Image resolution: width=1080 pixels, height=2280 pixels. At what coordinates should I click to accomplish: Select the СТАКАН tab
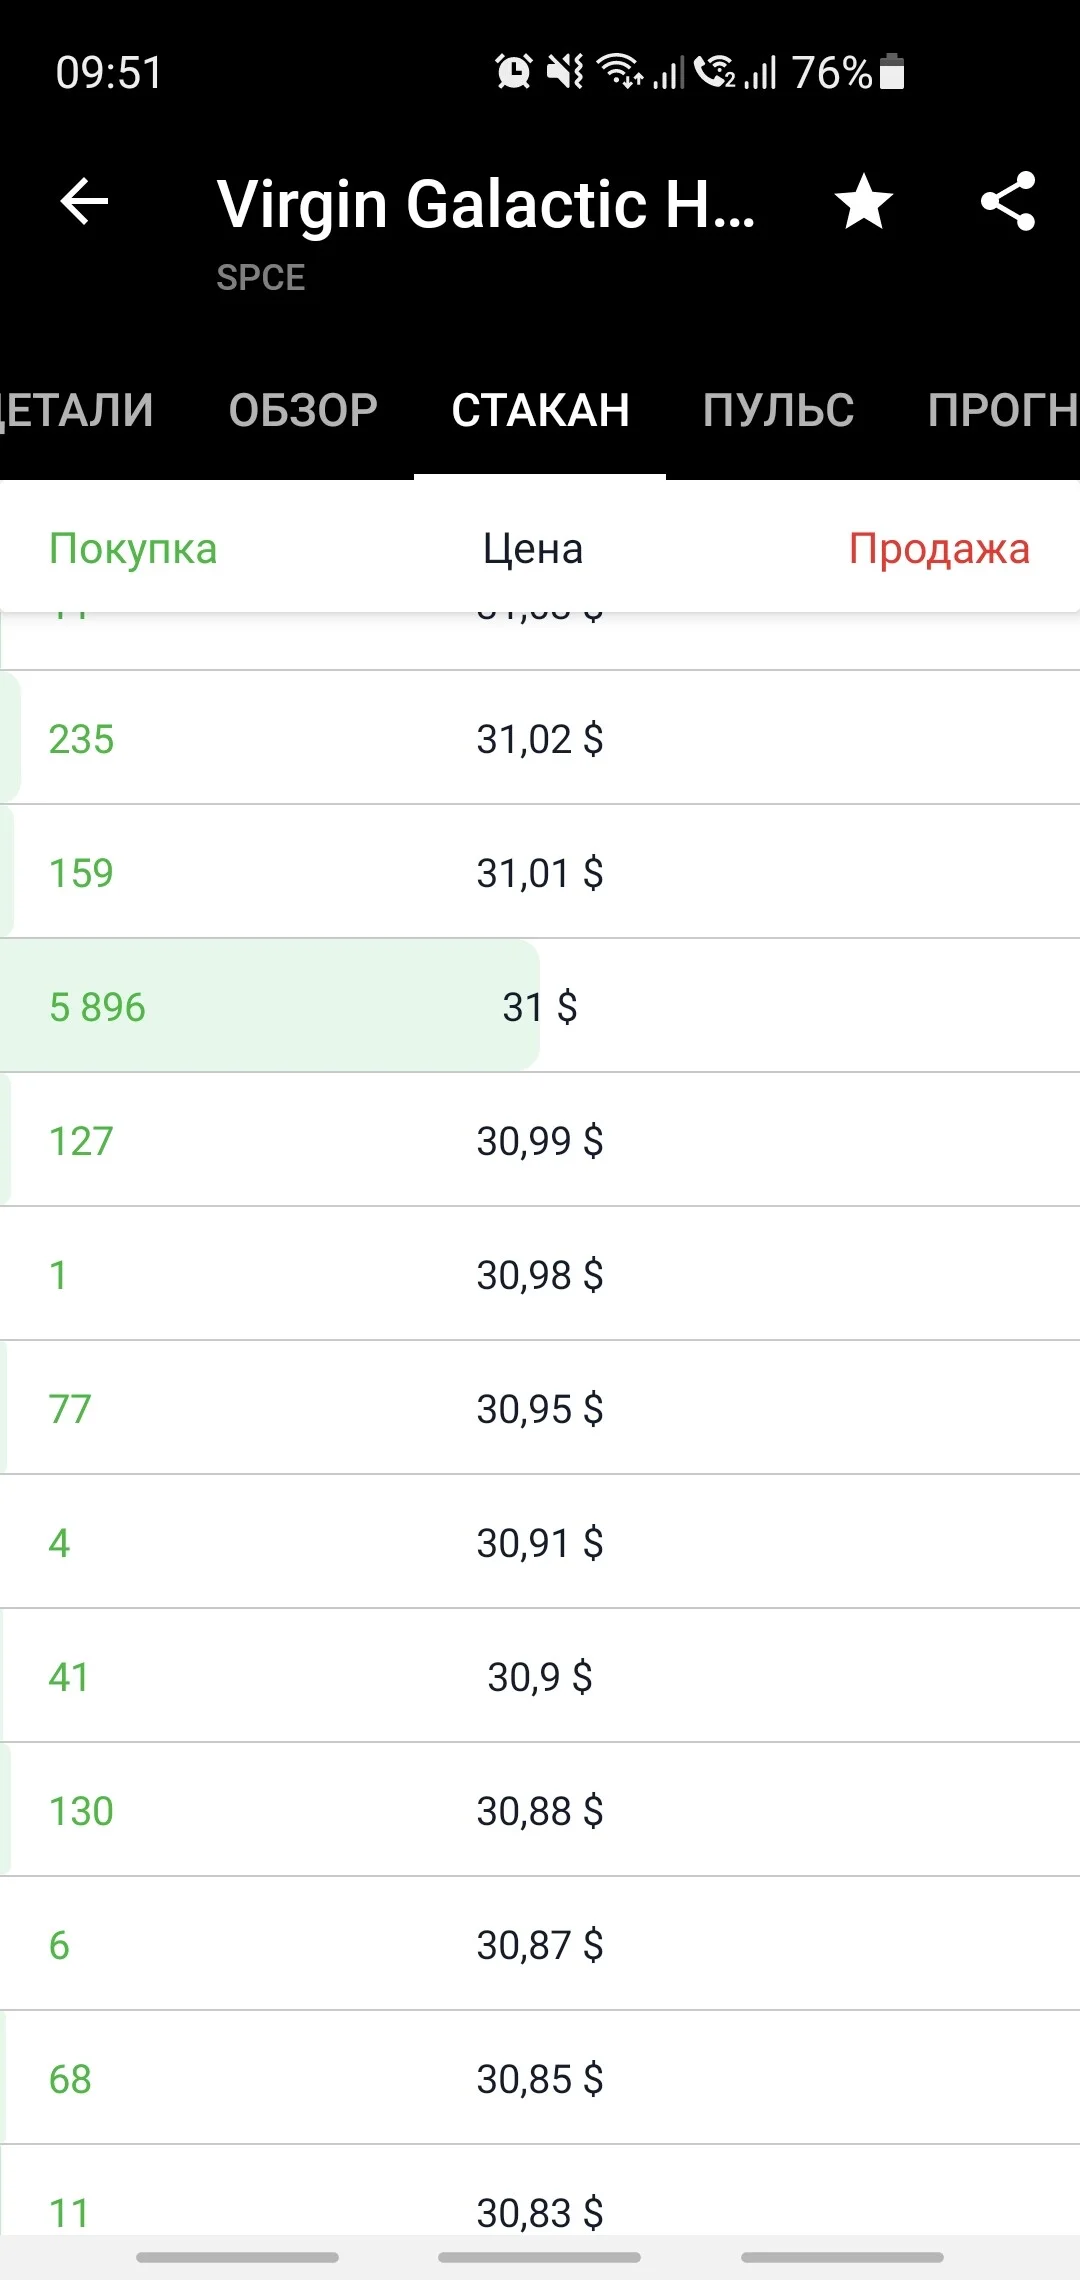point(540,410)
